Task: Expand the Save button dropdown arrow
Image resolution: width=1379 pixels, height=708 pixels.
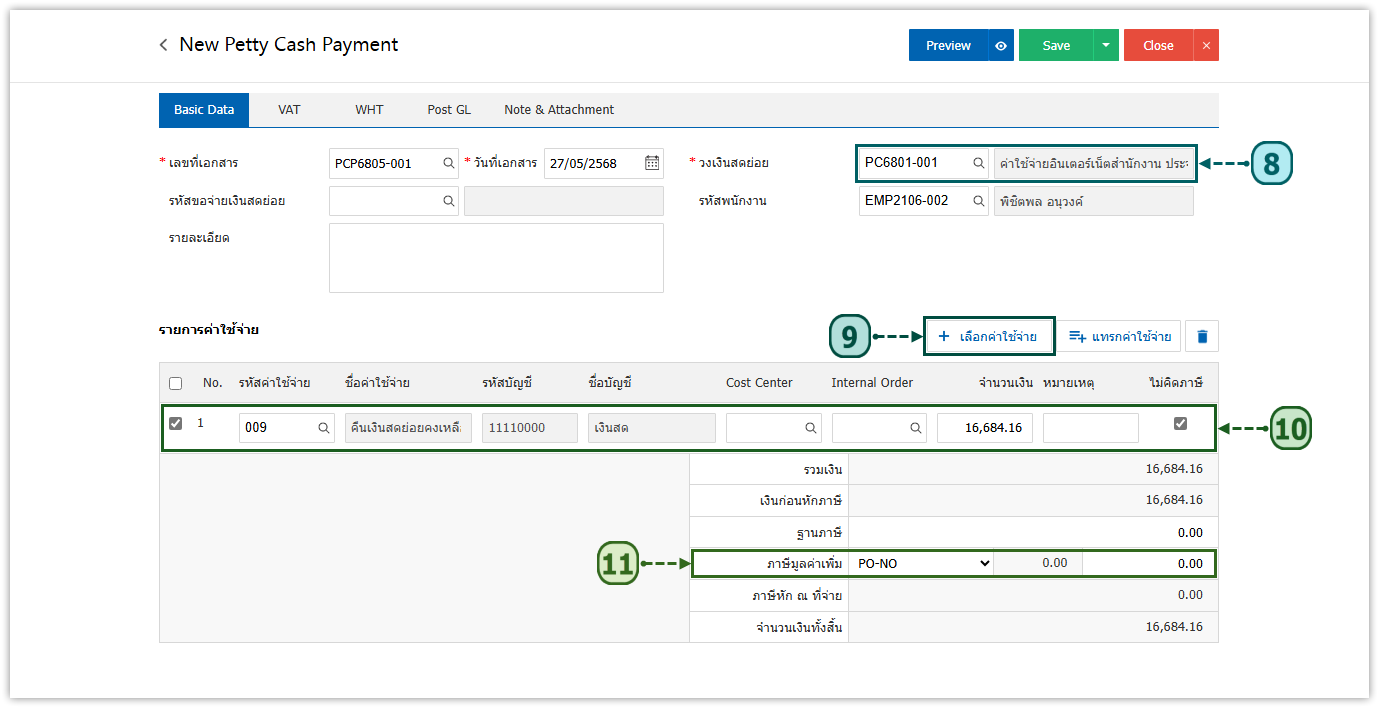Action: point(1105,45)
